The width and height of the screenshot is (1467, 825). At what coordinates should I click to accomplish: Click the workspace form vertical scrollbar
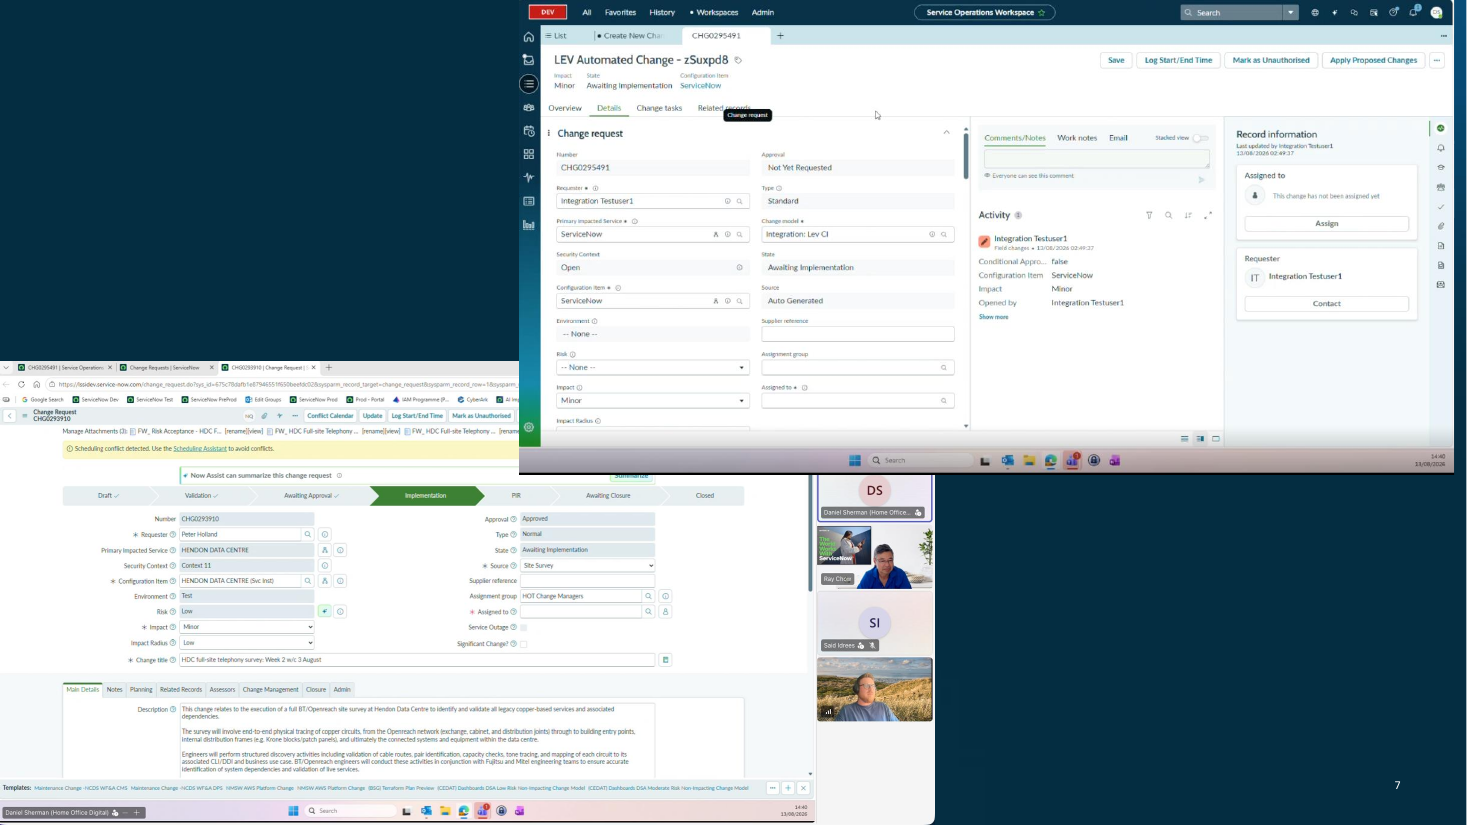(x=965, y=155)
